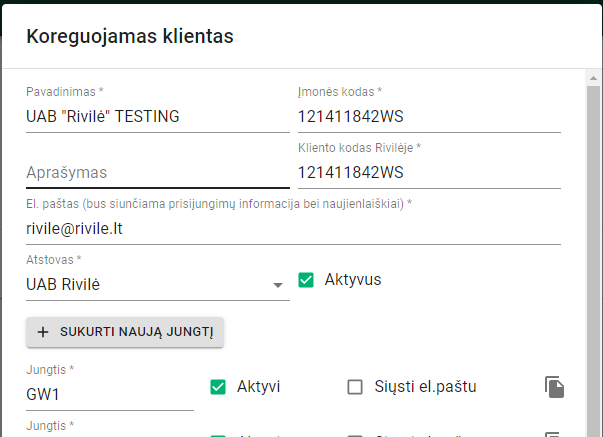
Task: Click the Siųsti el.paštu label text
Action: (426, 387)
